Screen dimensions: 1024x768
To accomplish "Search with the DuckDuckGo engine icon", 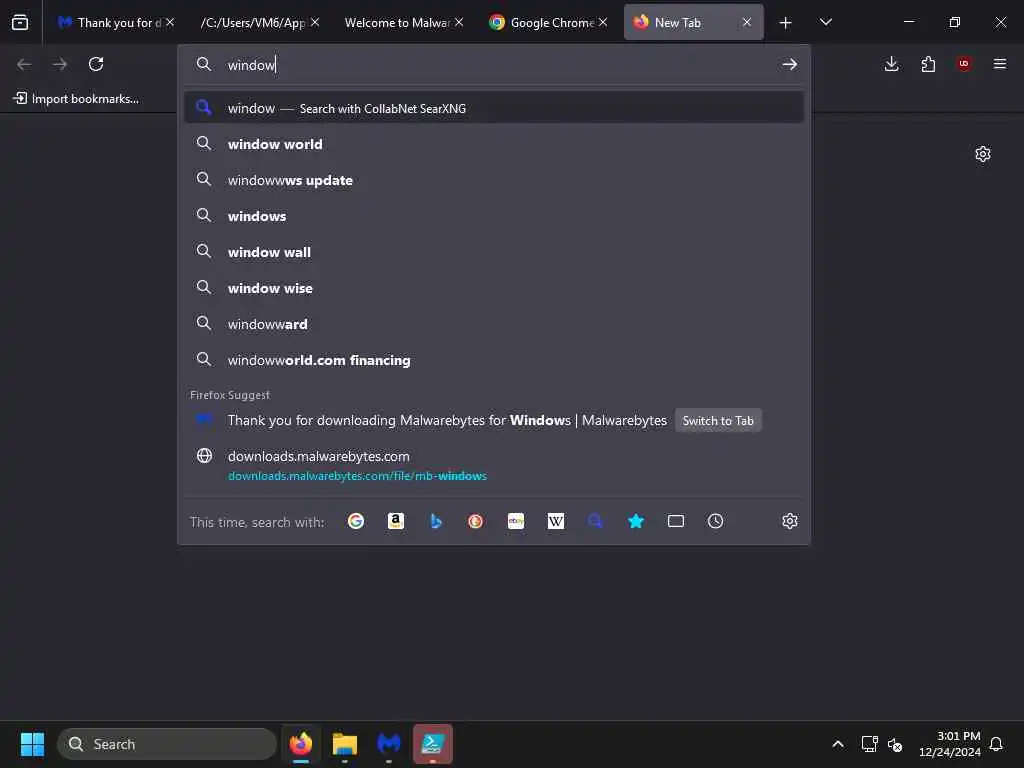I will click(x=475, y=521).
